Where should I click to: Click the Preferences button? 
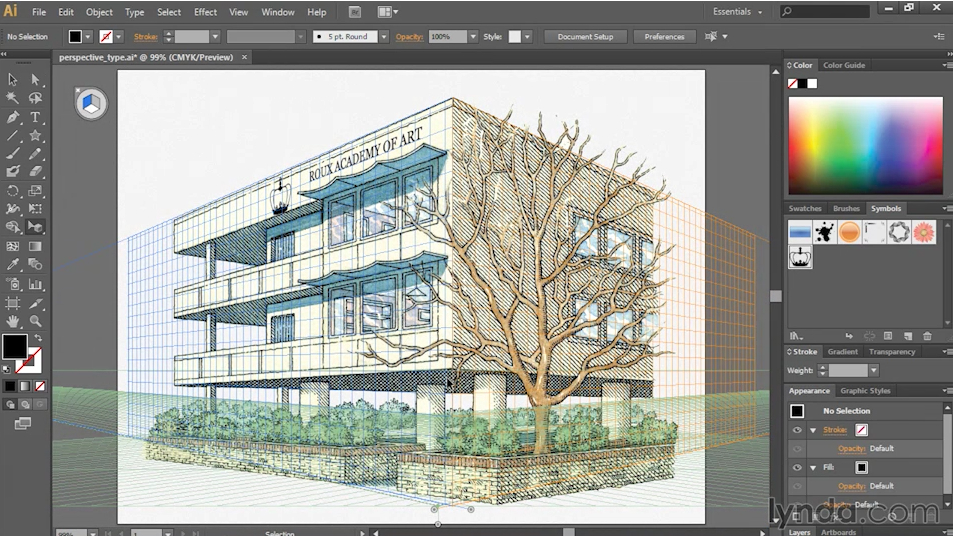pyautogui.click(x=664, y=36)
